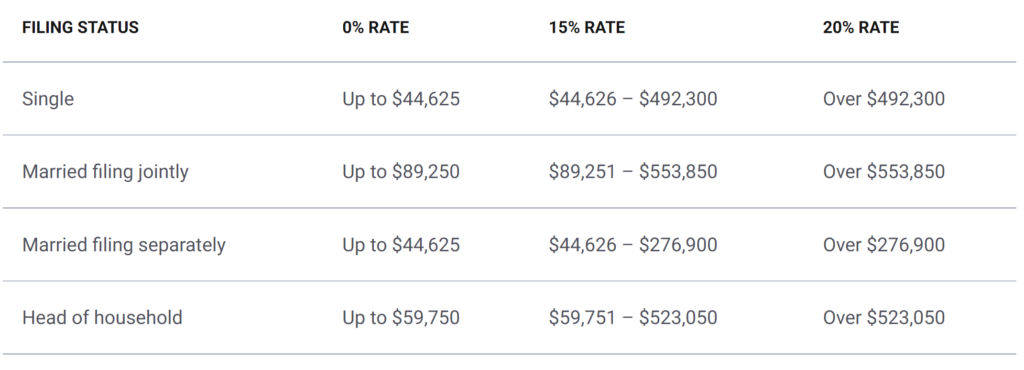This screenshot has height=370, width=1024.
Task: Click the $44,626 – $492,300 cell
Action: click(x=633, y=99)
